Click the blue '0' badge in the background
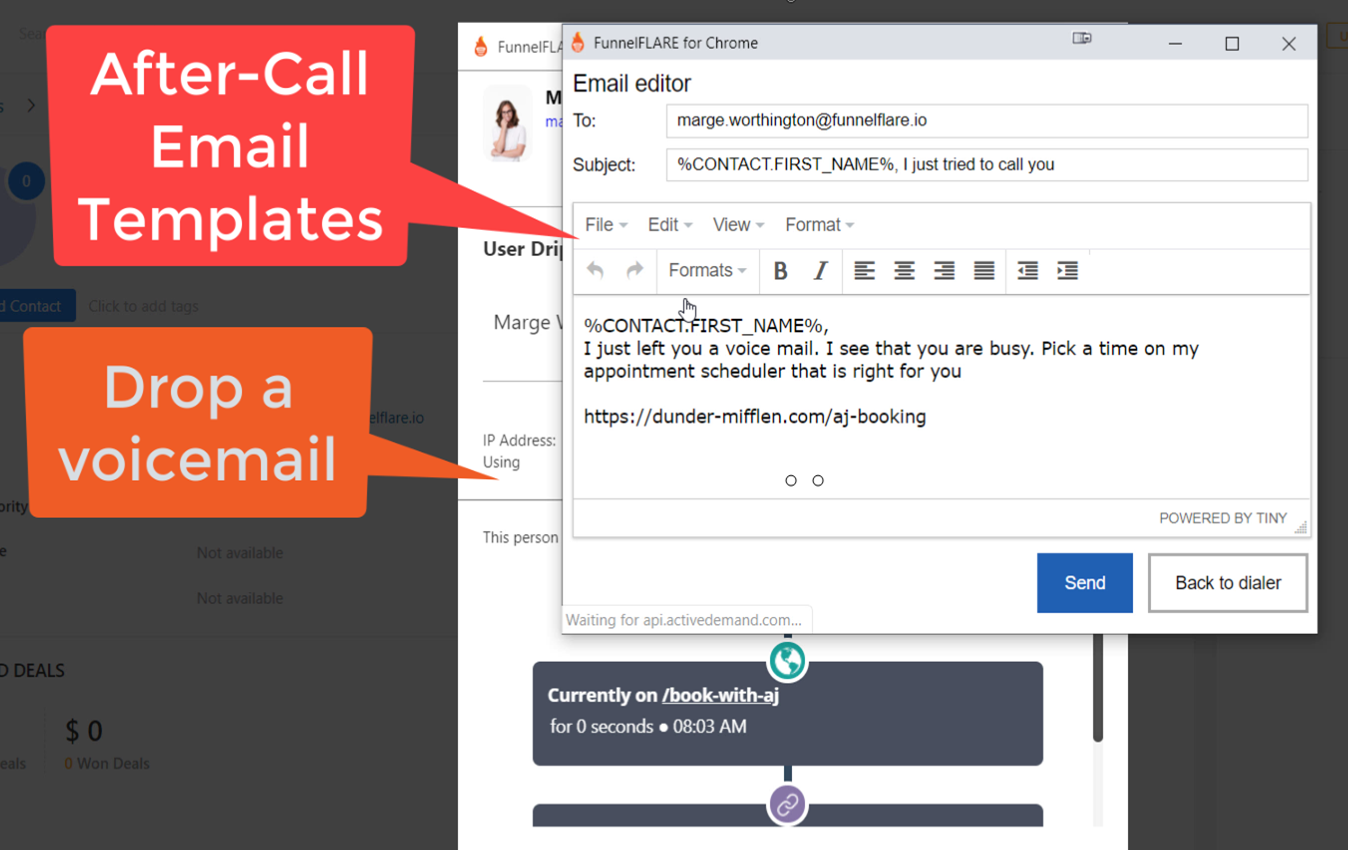 [x=26, y=182]
